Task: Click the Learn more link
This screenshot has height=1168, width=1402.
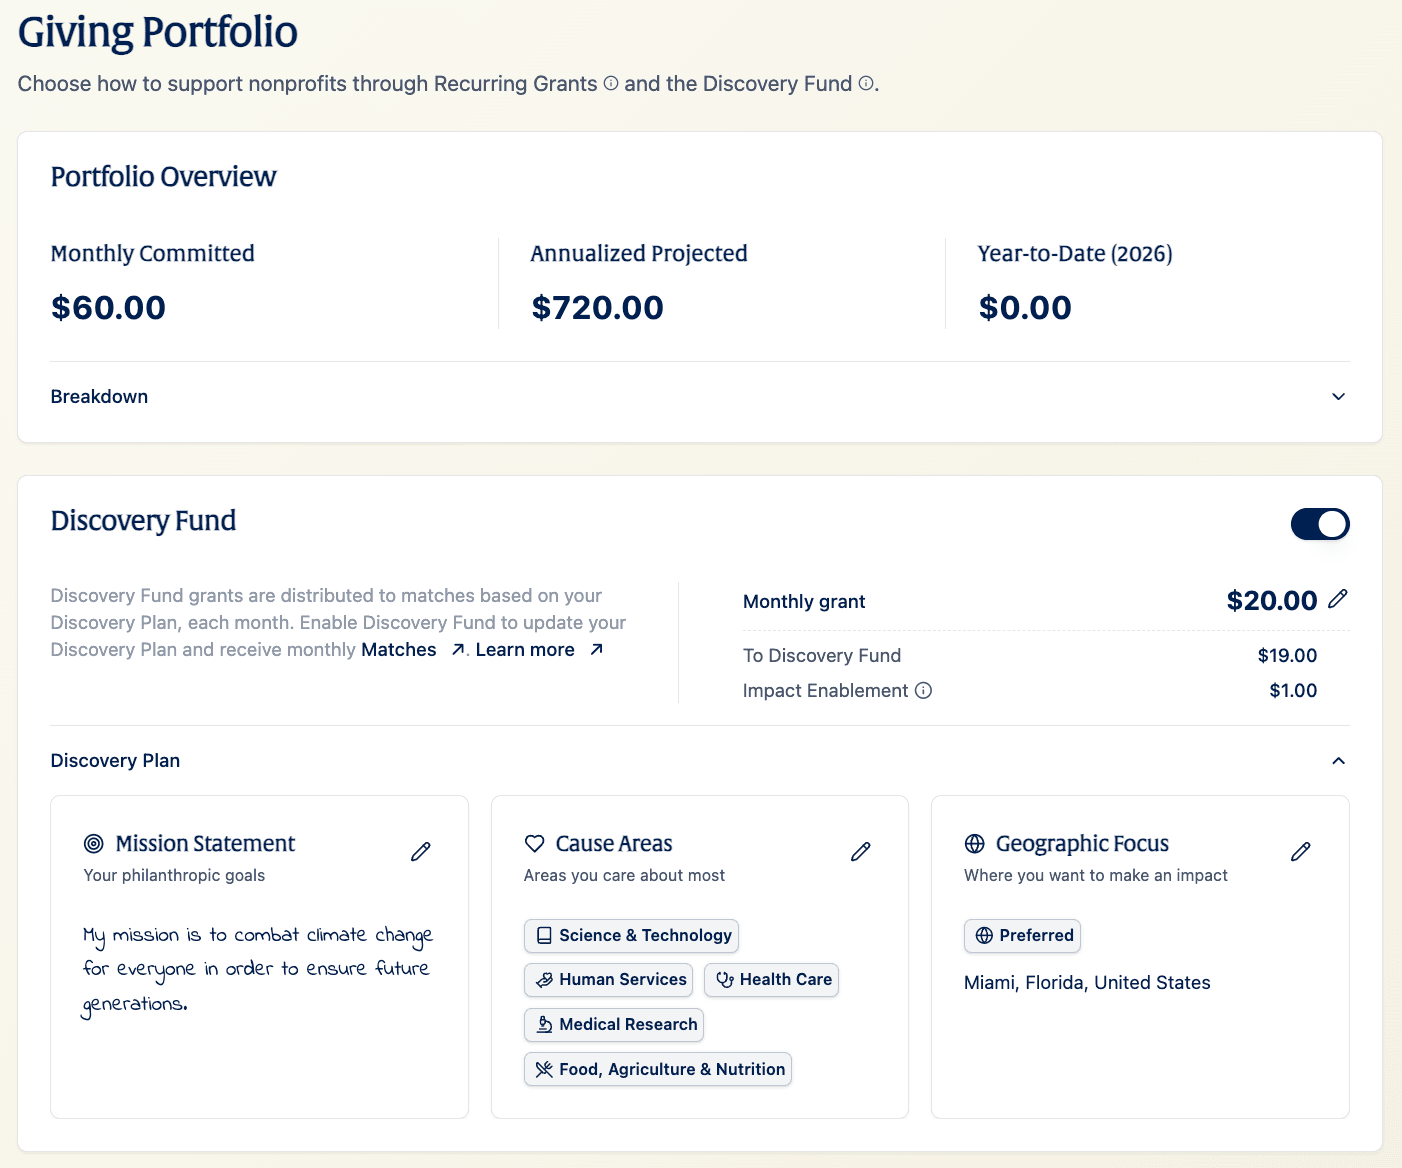Action: (525, 649)
